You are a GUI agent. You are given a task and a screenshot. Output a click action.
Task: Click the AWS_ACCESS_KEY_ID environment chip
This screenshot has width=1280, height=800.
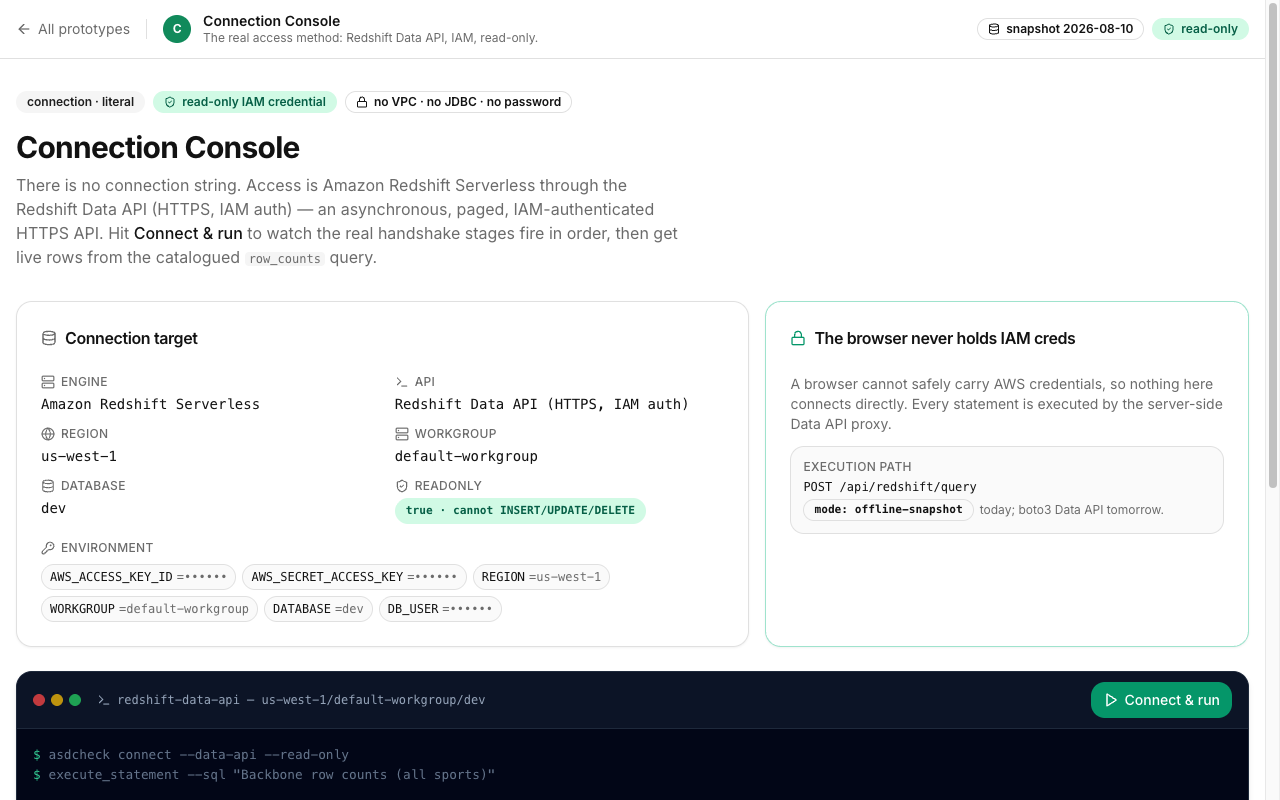coord(139,577)
